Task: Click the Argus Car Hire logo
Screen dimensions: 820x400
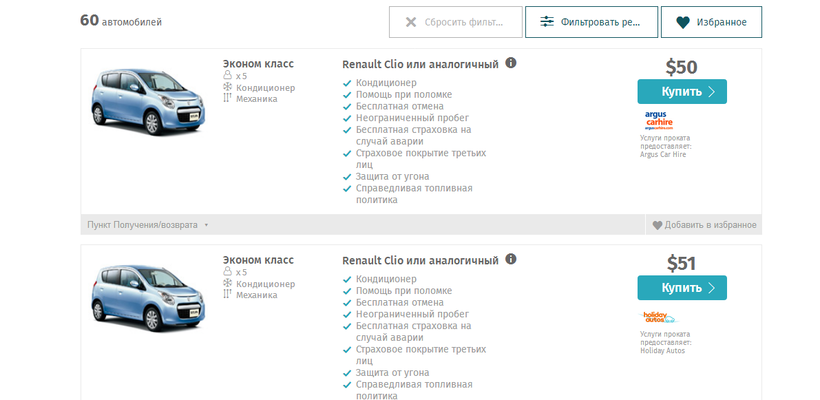Action: click(659, 121)
